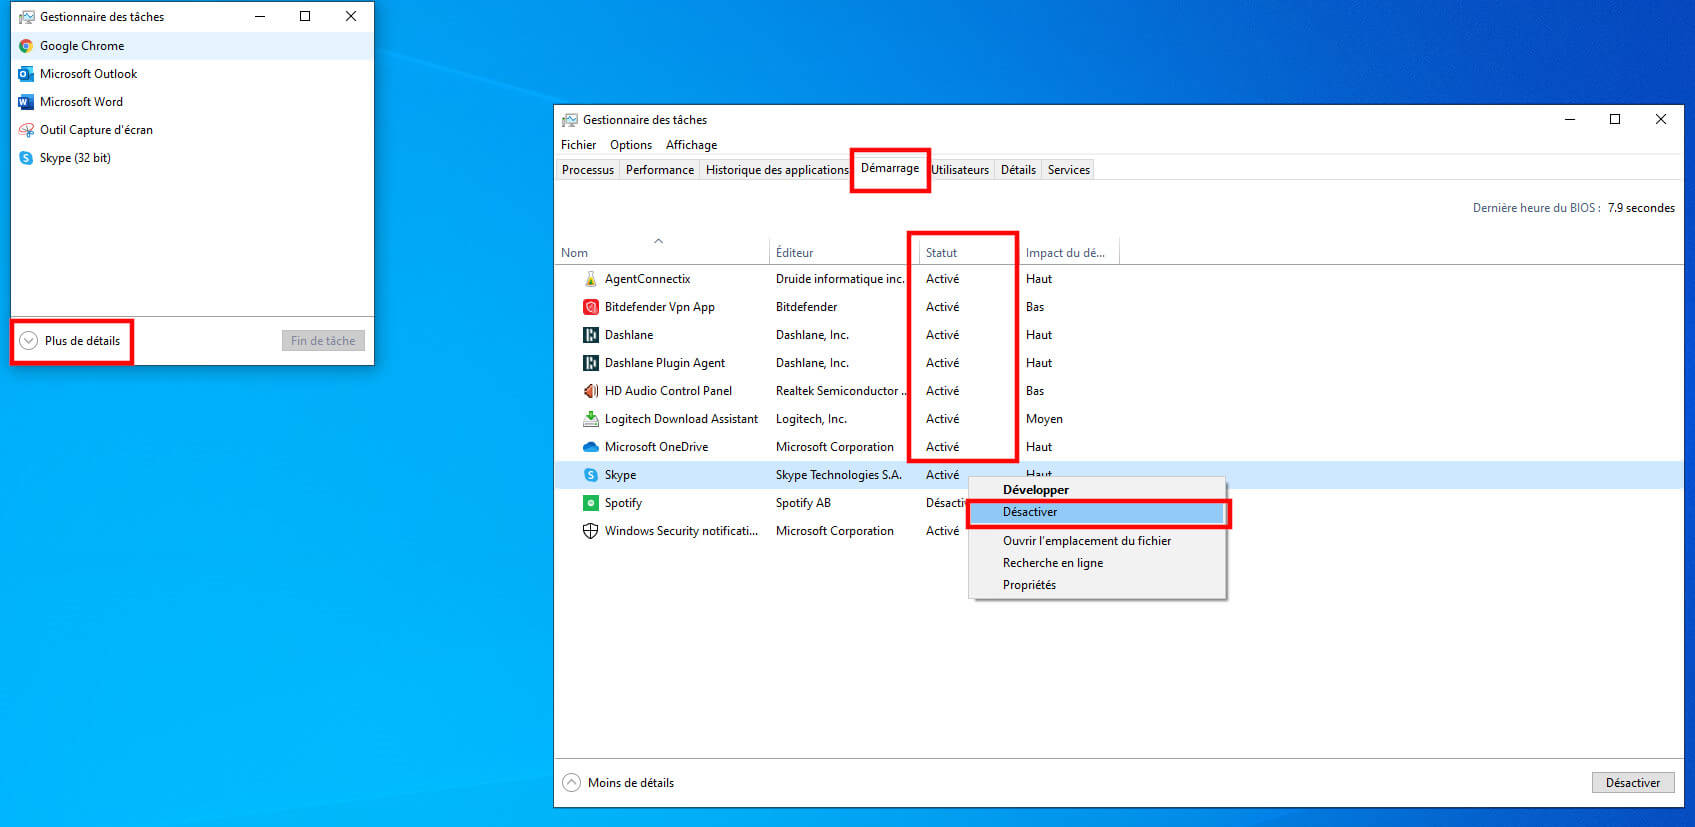Click the HD Audio Control Panel speaker icon
The width and height of the screenshot is (1695, 827).
(x=591, y=391)
